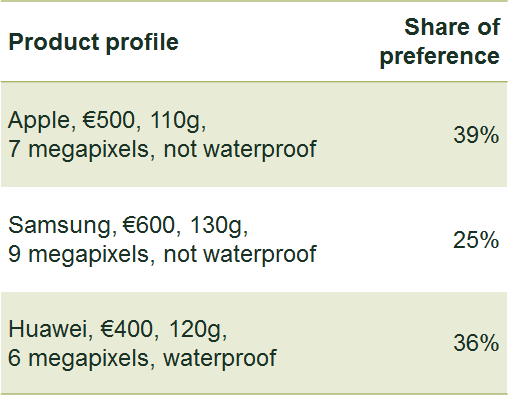Image resolution: width=509 pixels, height=395 pixels.
Task: Click the 36% preference value
Action: coord(476,343)
